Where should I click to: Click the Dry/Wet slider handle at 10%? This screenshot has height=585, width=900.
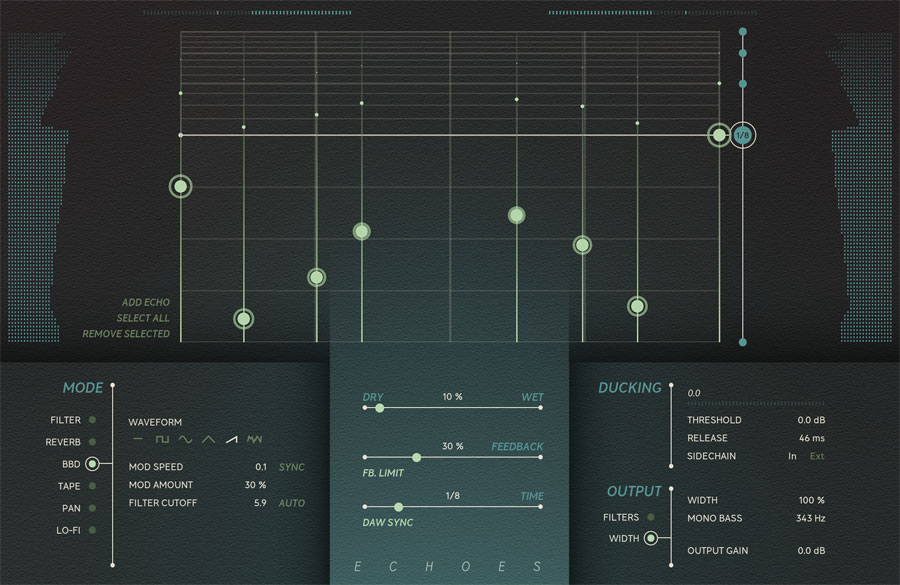(x=379, y=409)
